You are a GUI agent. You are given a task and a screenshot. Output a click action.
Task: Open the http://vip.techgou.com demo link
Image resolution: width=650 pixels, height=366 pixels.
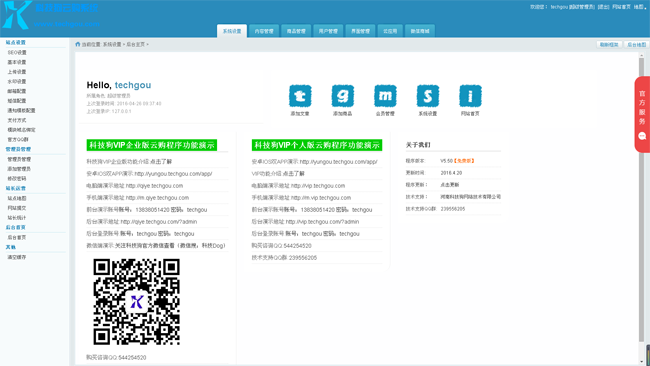318,186
